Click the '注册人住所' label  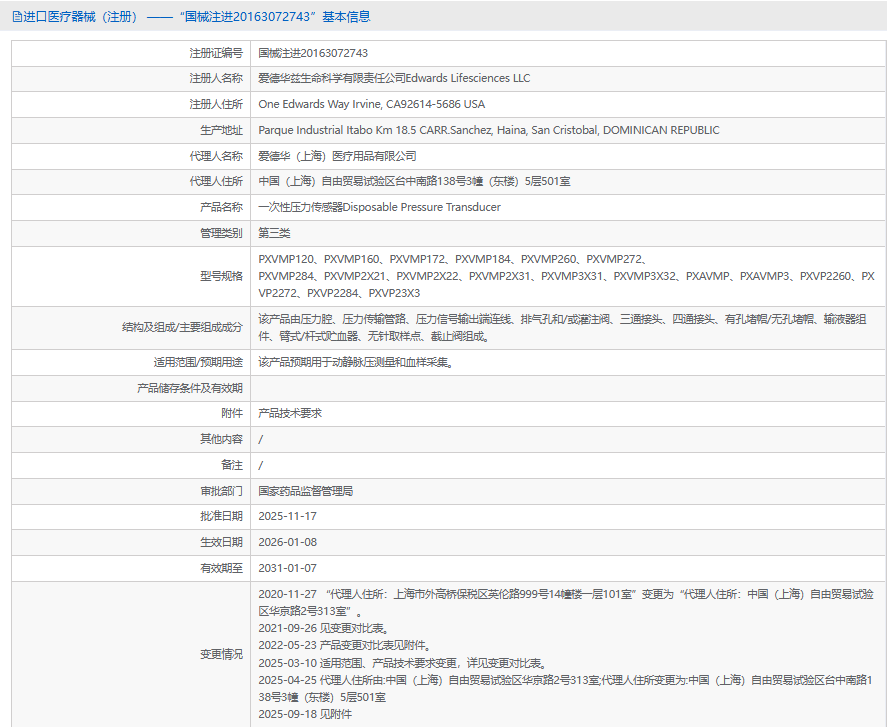tap(216, 104)
